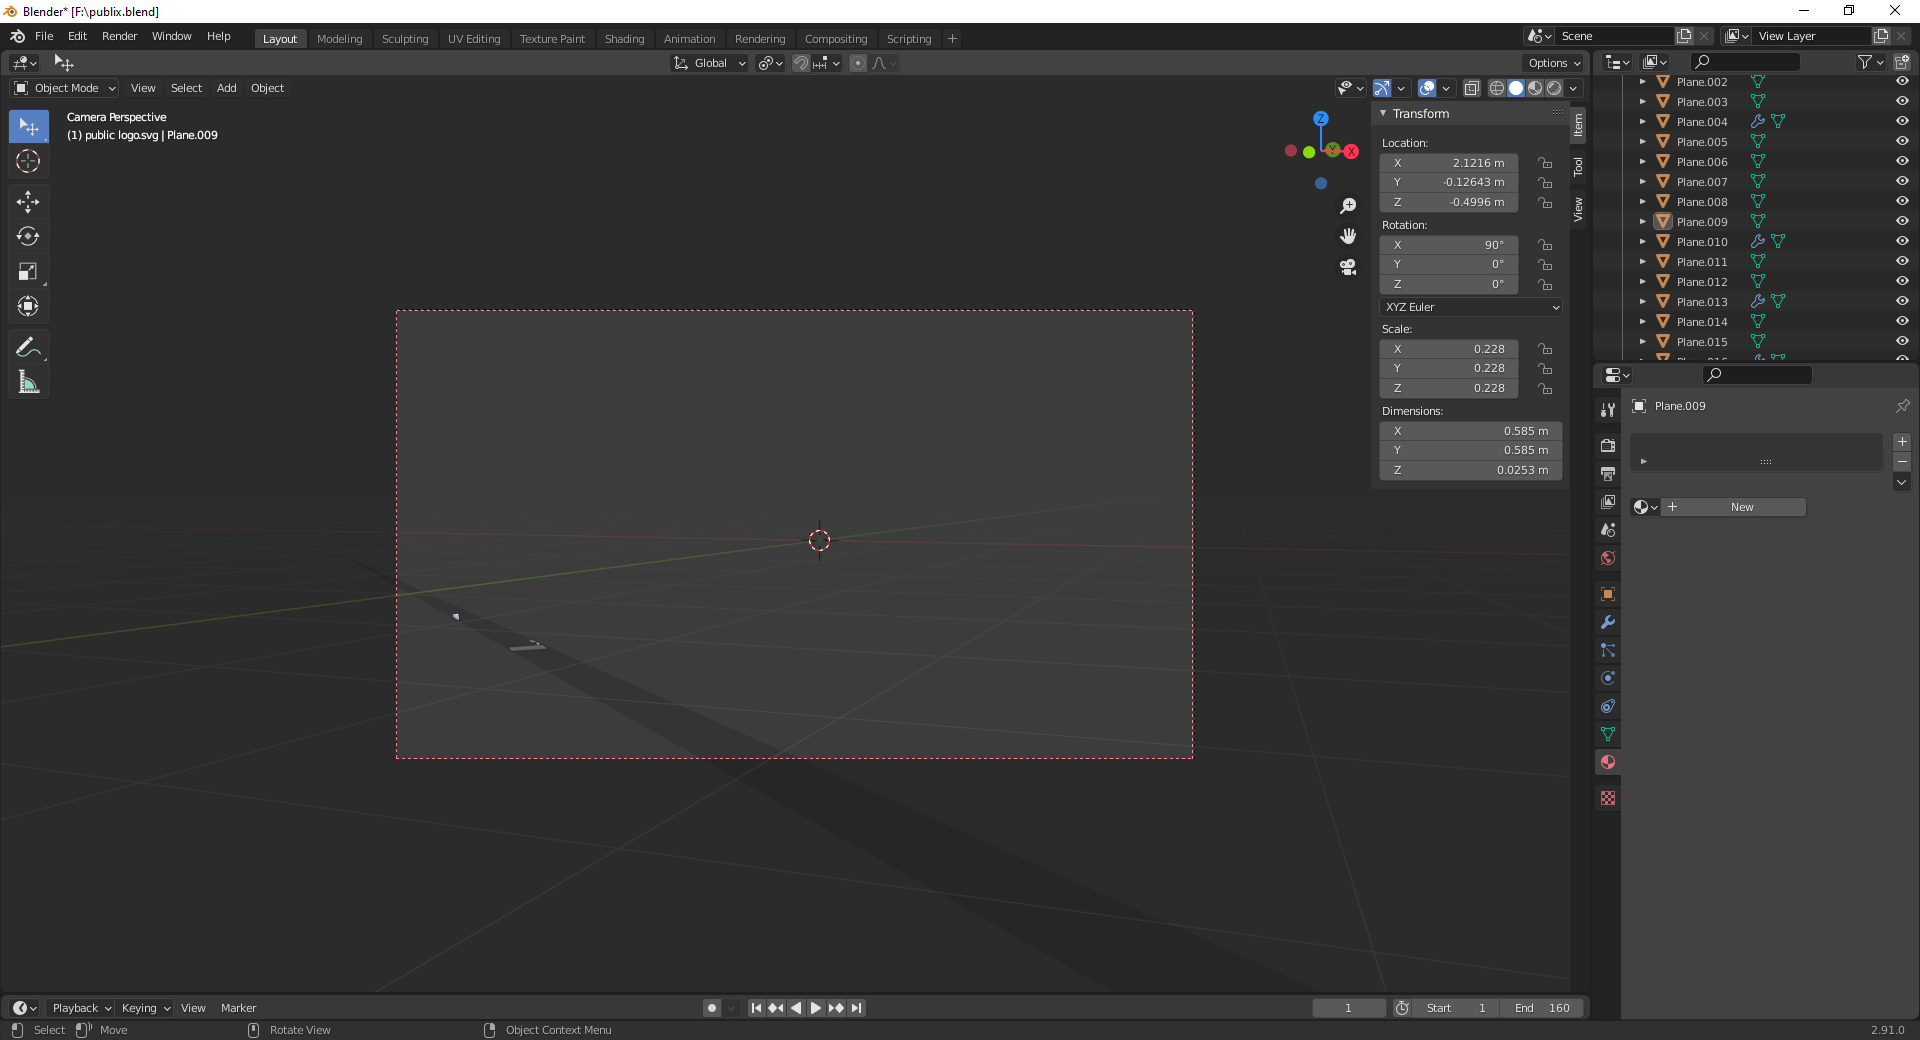1920x1040 pixels.
Task: Open the Texture properties checker tab
Action: coord(1608,798)
